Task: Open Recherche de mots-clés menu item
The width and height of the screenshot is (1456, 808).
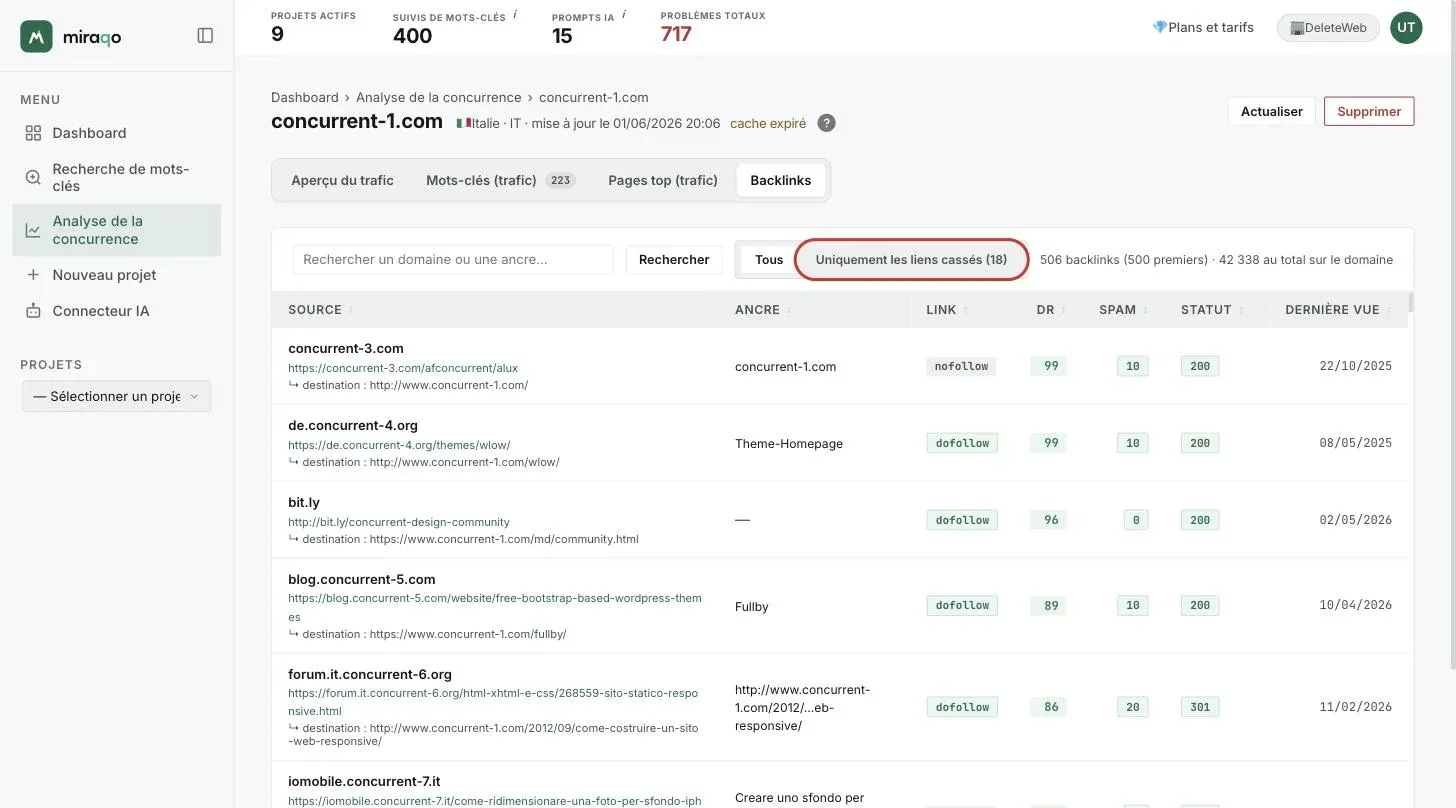Action: 117,177
